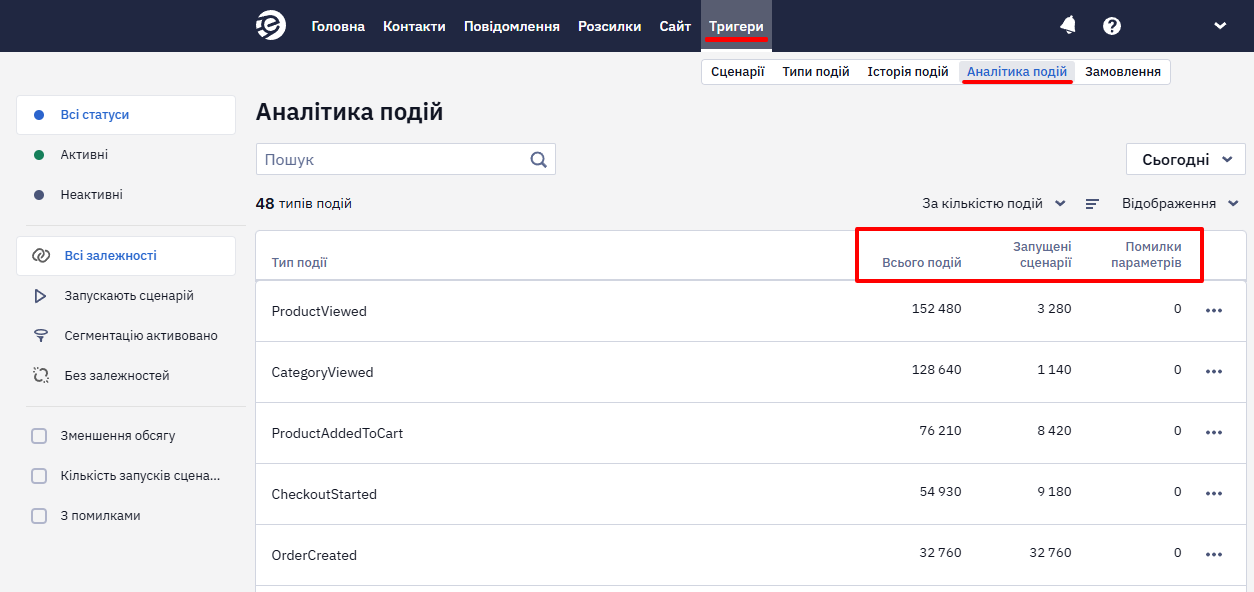Check the З помилками checkbox
The height and width of the screenshot is (592, 1254).
[x=39, y=516]
